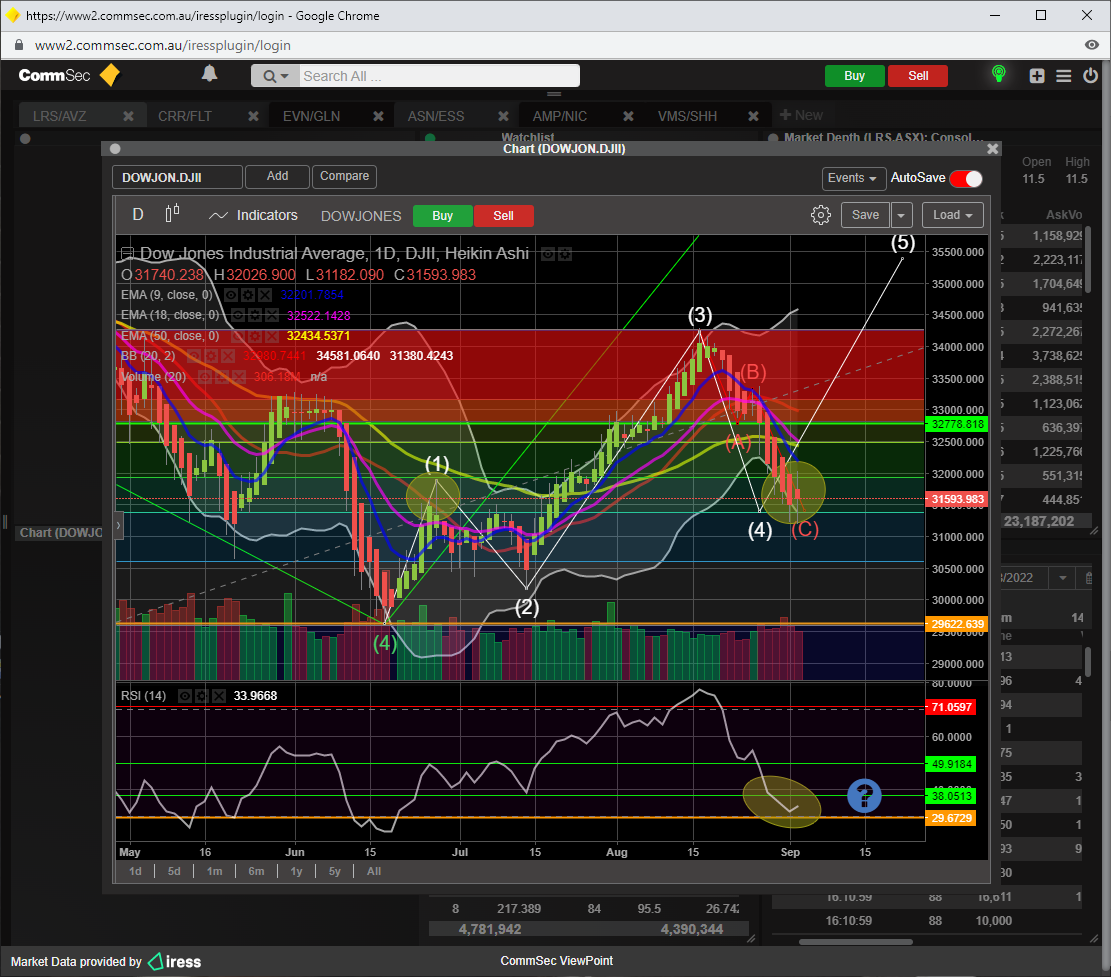Add a new panel with plus icon
The image size is (1111, 977).
(1037, 76)
